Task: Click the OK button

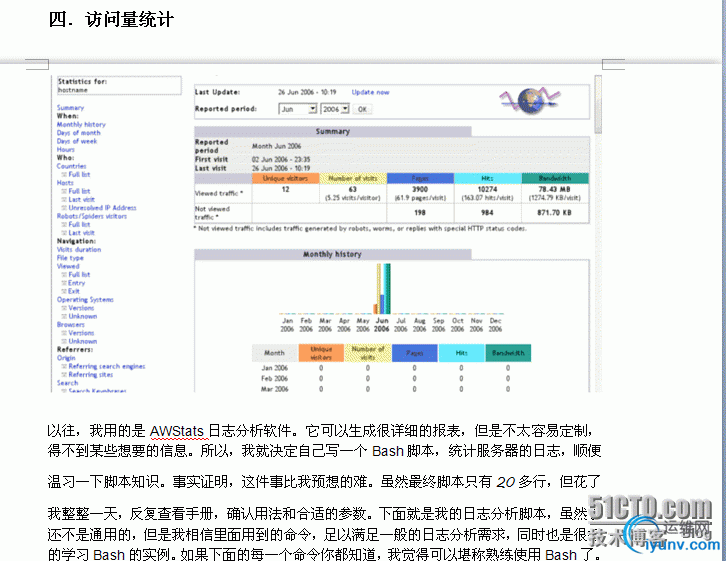Action: pyautogui.click(x=362, y=109)
